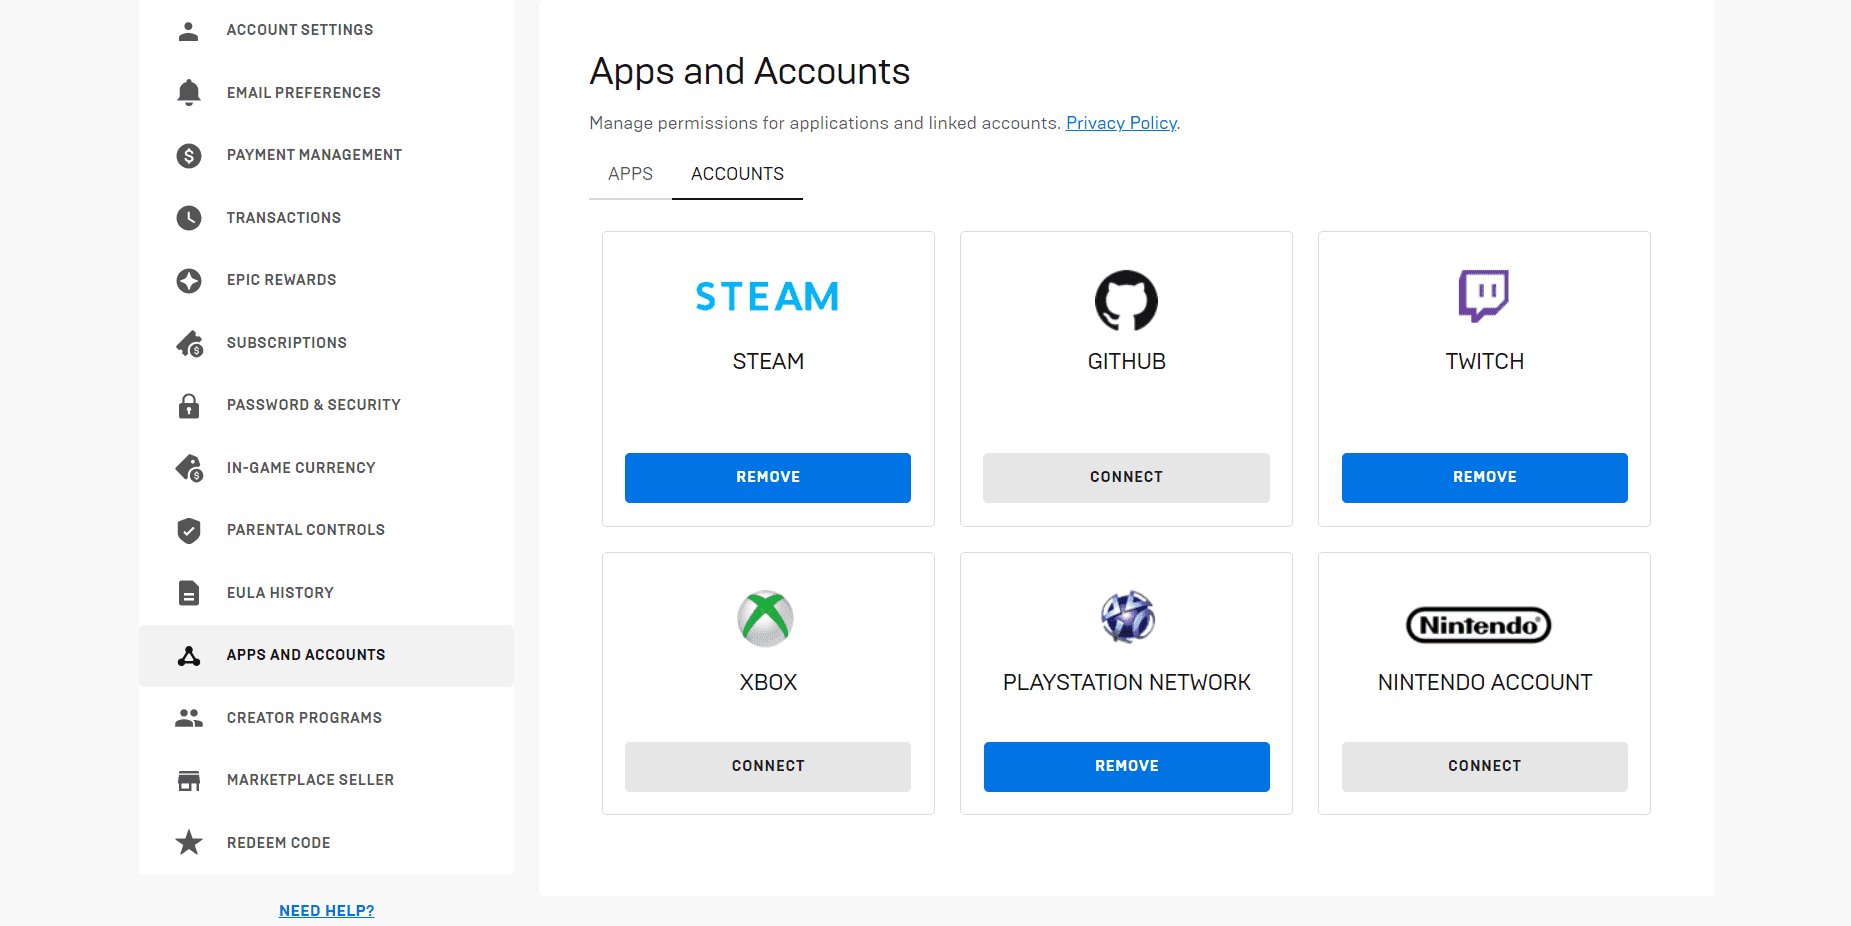
Task: Click the Email Preferences bell icon
Action: pos(189,92)
